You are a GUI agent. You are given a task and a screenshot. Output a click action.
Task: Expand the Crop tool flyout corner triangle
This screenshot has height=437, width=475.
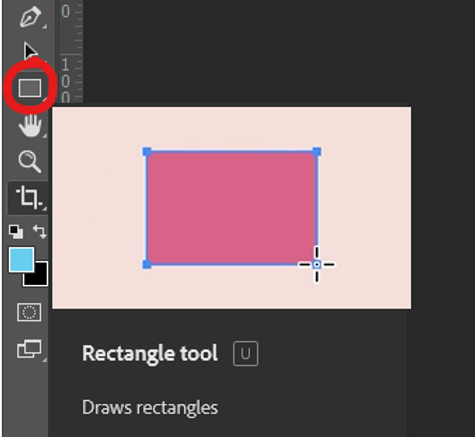45,208
